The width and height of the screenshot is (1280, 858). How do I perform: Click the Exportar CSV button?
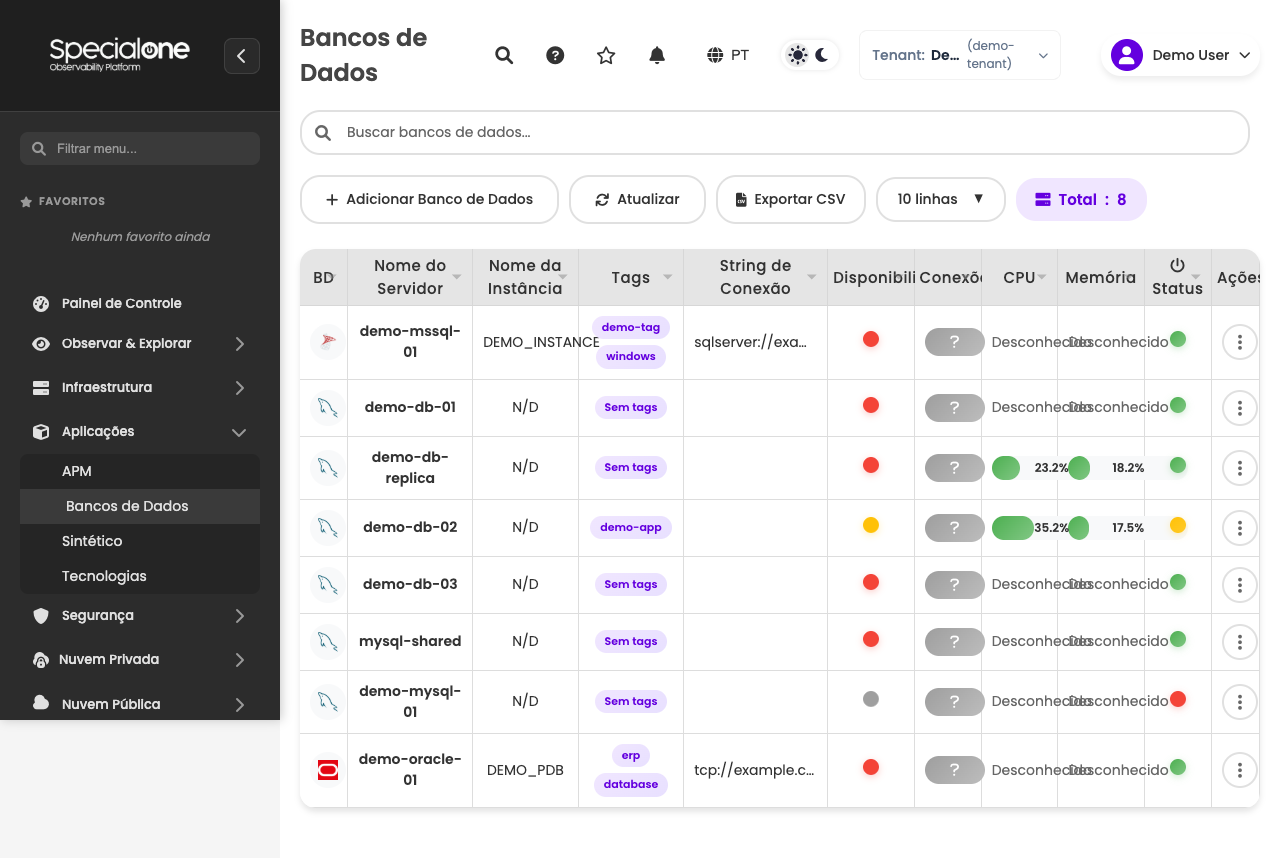(791, 199)
